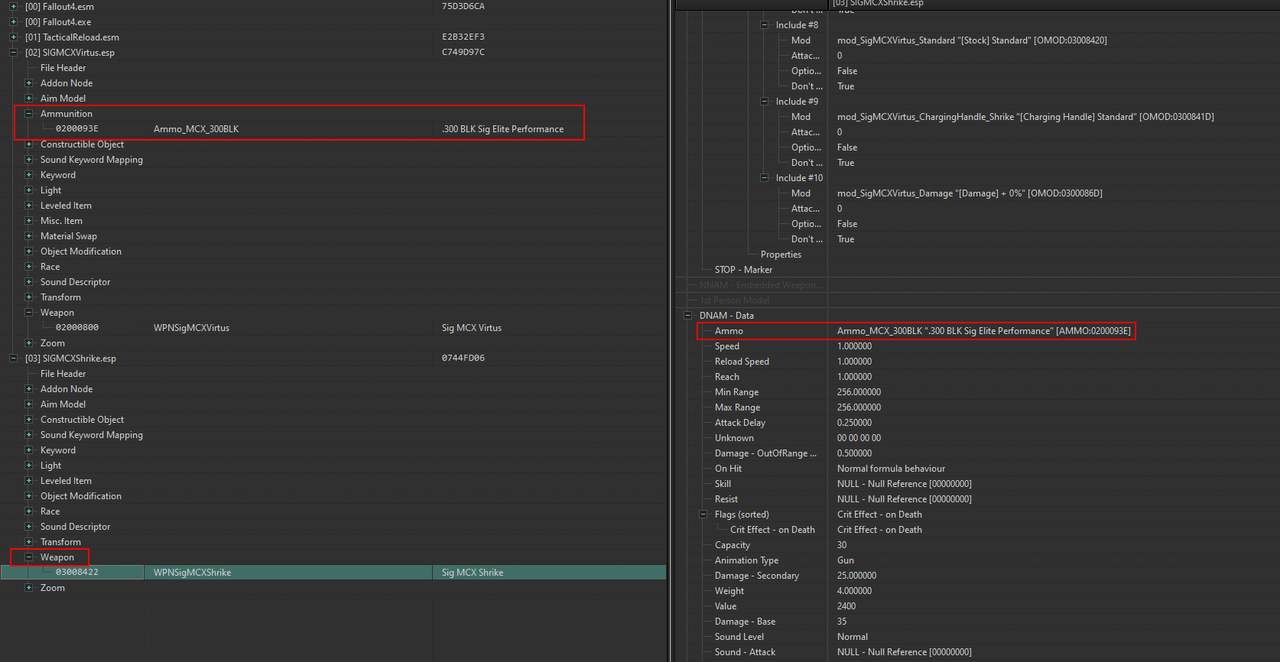Viewport: 1280px width, 662px height.
Task: Click Damage - Base value 35
Action: (842, 621)
